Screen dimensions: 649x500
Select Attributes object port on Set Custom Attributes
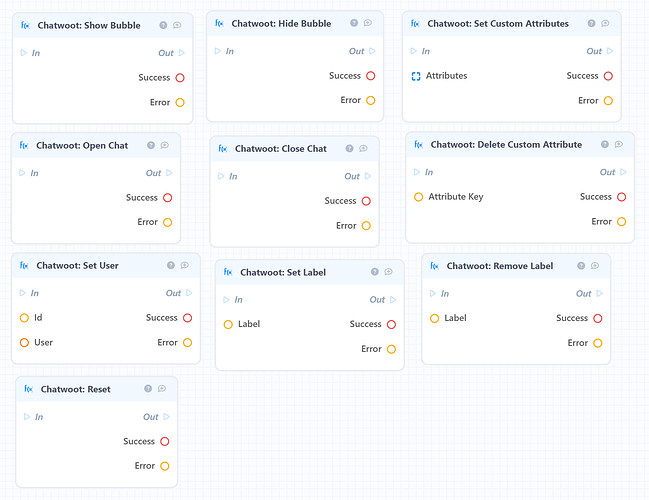coord(416,76)
